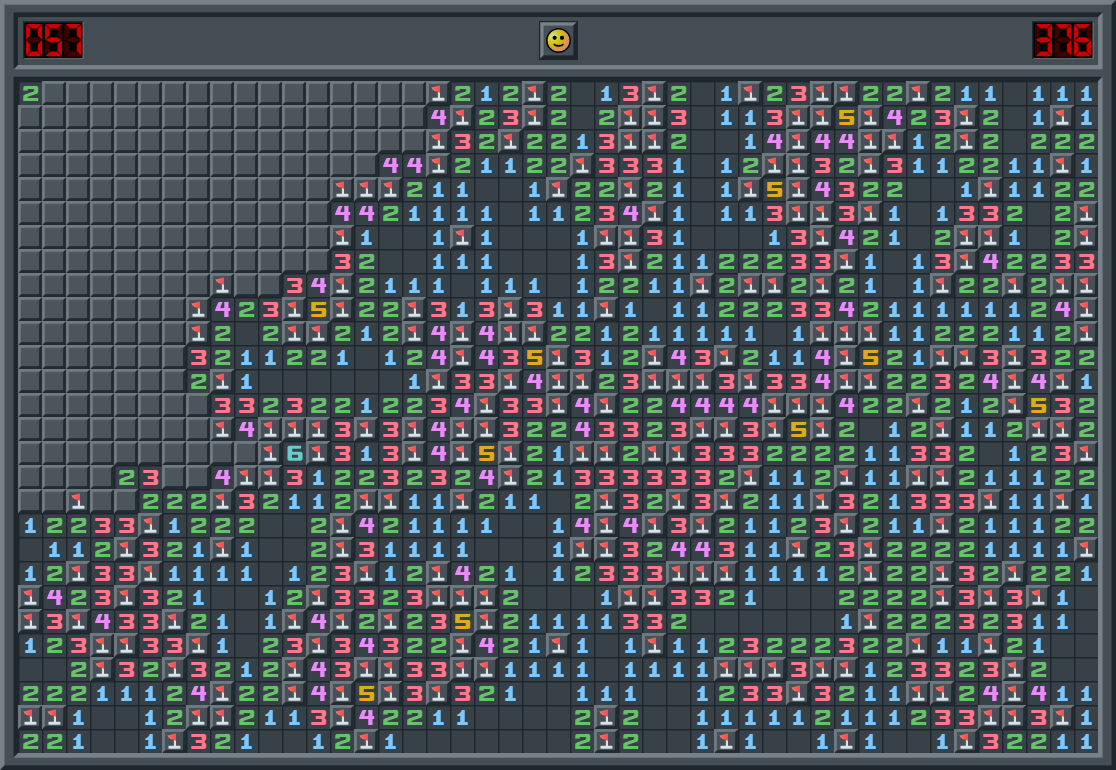The height and width of the screenshot is (770, 1116).
Task: Click green 2 surrounded by covered cells
Action: tap(126, 477)
